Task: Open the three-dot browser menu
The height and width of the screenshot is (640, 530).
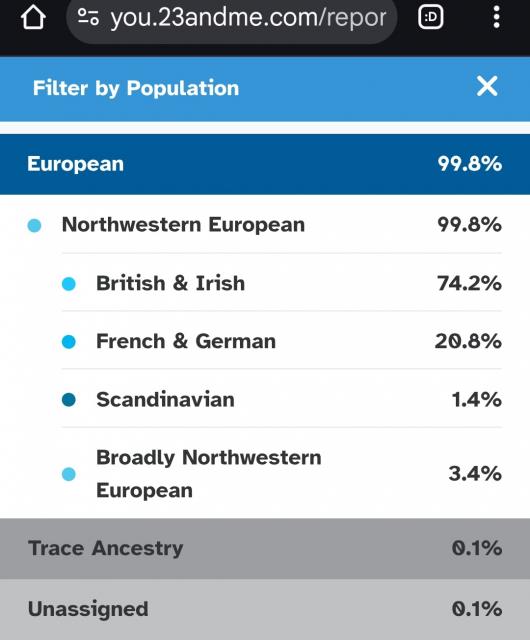Action: [x=496, y=17]
